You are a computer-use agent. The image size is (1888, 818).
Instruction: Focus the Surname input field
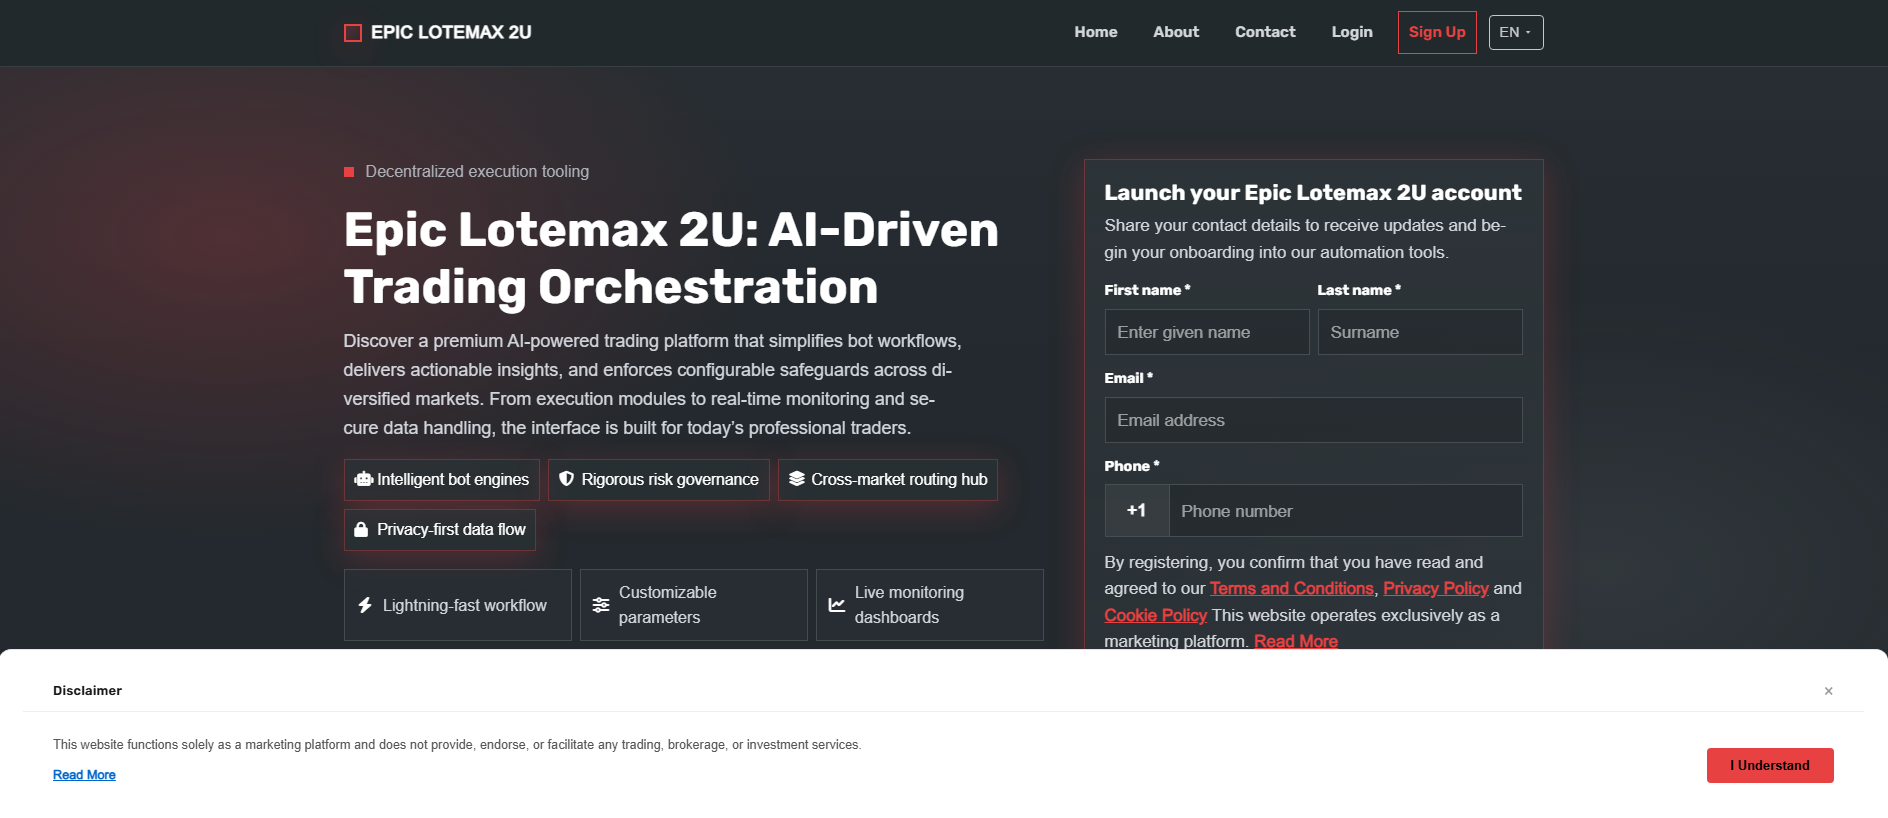click(1420, 332)
